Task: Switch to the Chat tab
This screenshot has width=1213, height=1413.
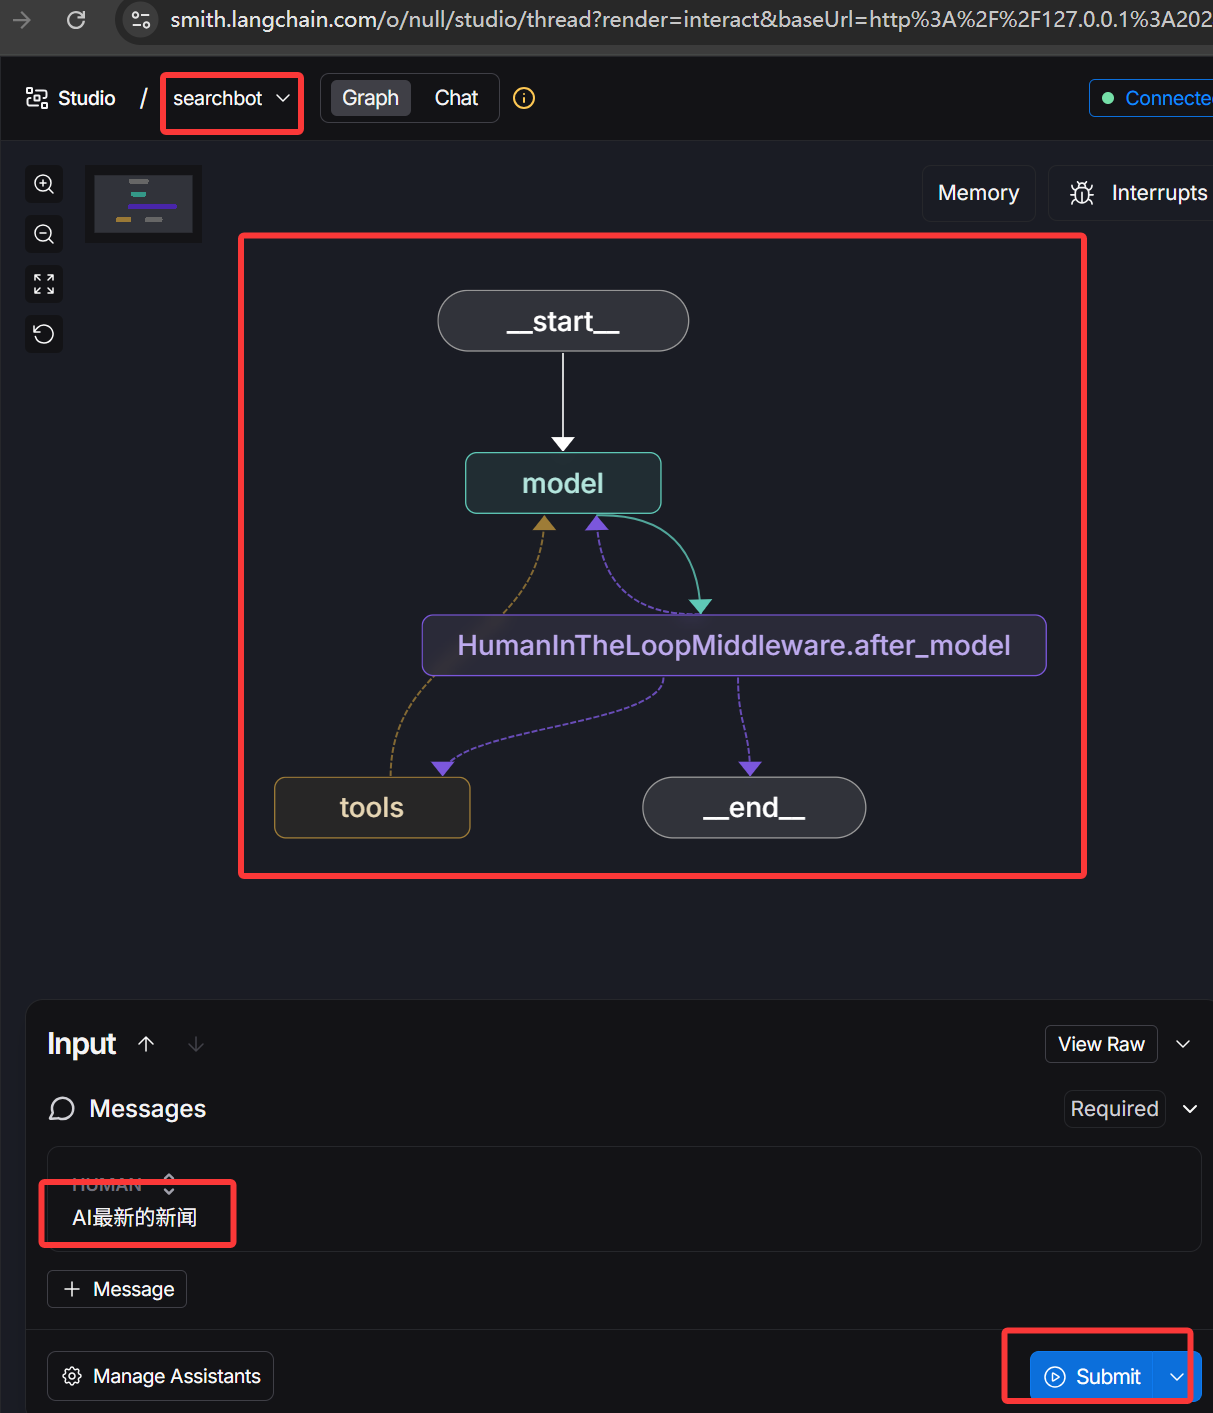Action: click(456, 98)
